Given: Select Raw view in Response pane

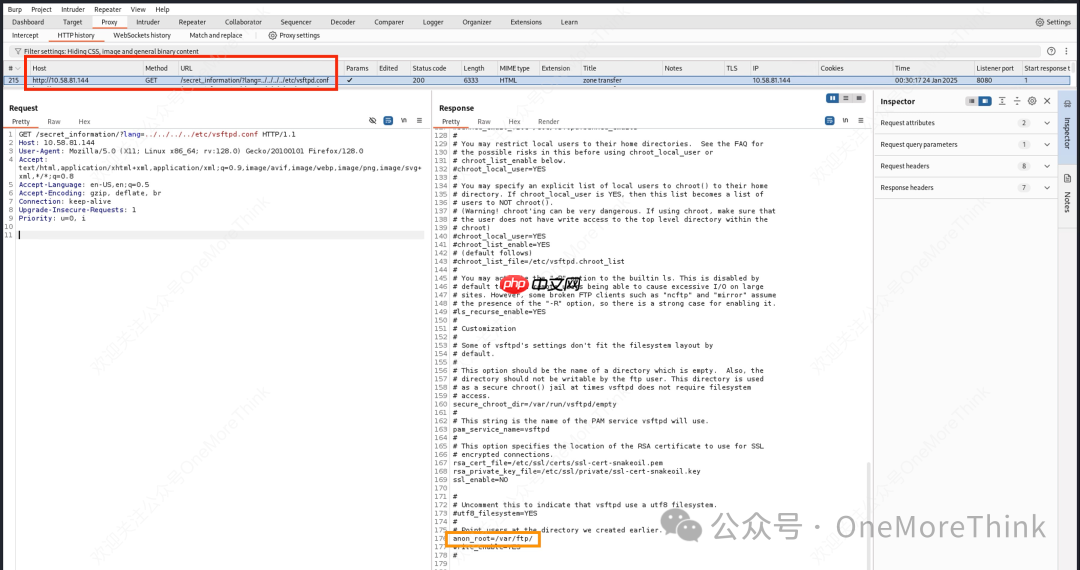Looking at the screenshot, I should (x=484, y=121).
